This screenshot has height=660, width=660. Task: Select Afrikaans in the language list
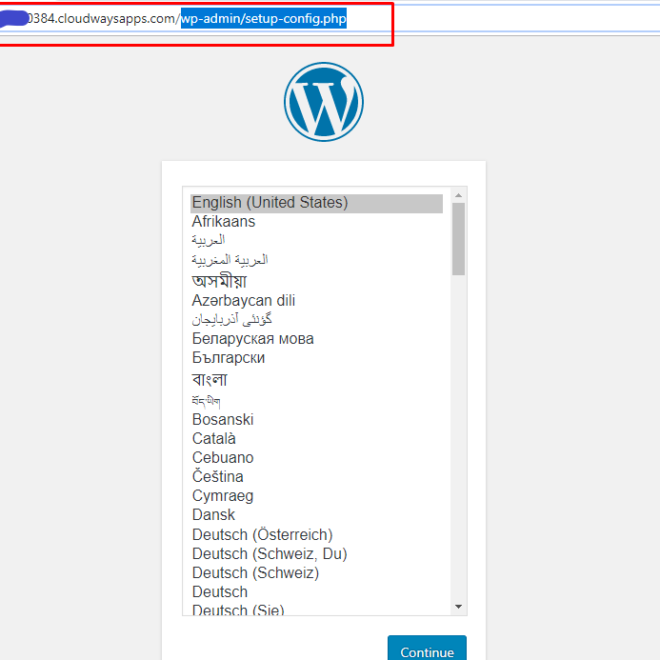pos(317,222)
